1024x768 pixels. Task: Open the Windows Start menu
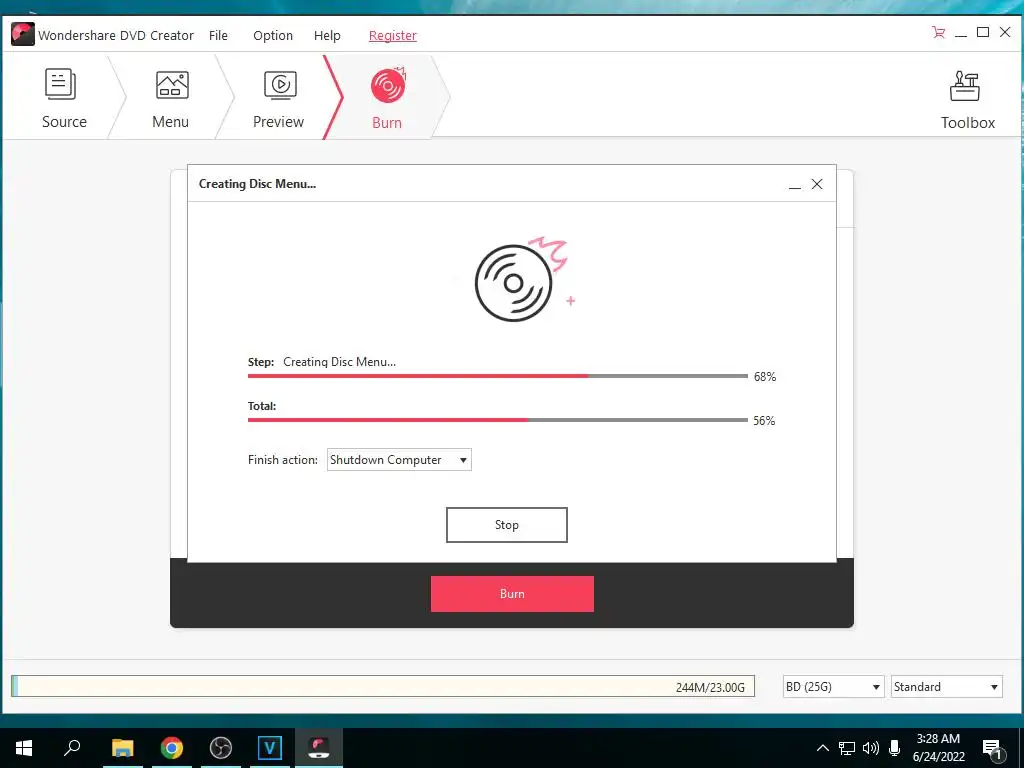coord(24,748)
